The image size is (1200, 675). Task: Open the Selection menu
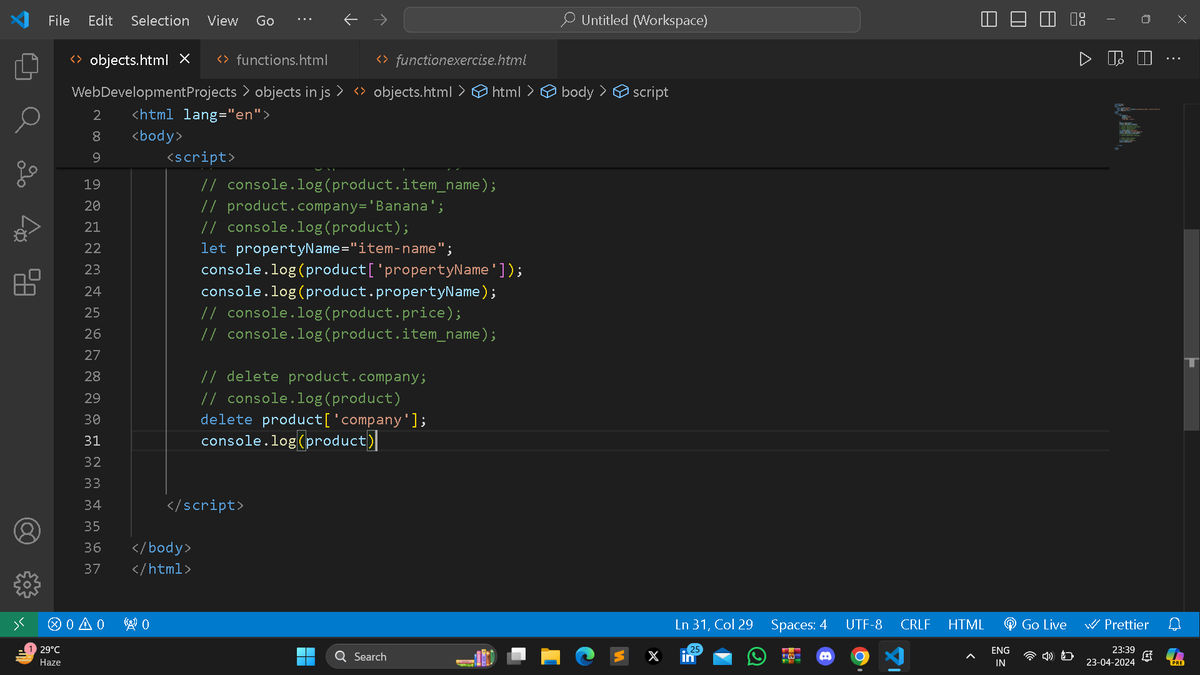(160, 20)
